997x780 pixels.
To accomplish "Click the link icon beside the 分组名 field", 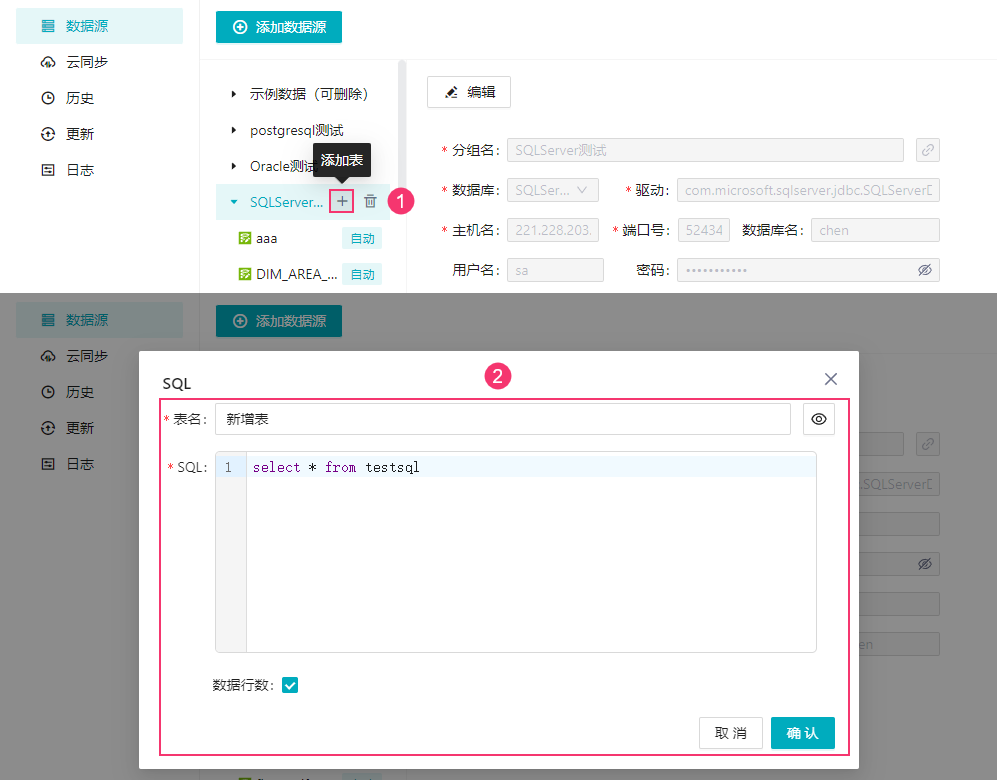I will coord(928,150).
